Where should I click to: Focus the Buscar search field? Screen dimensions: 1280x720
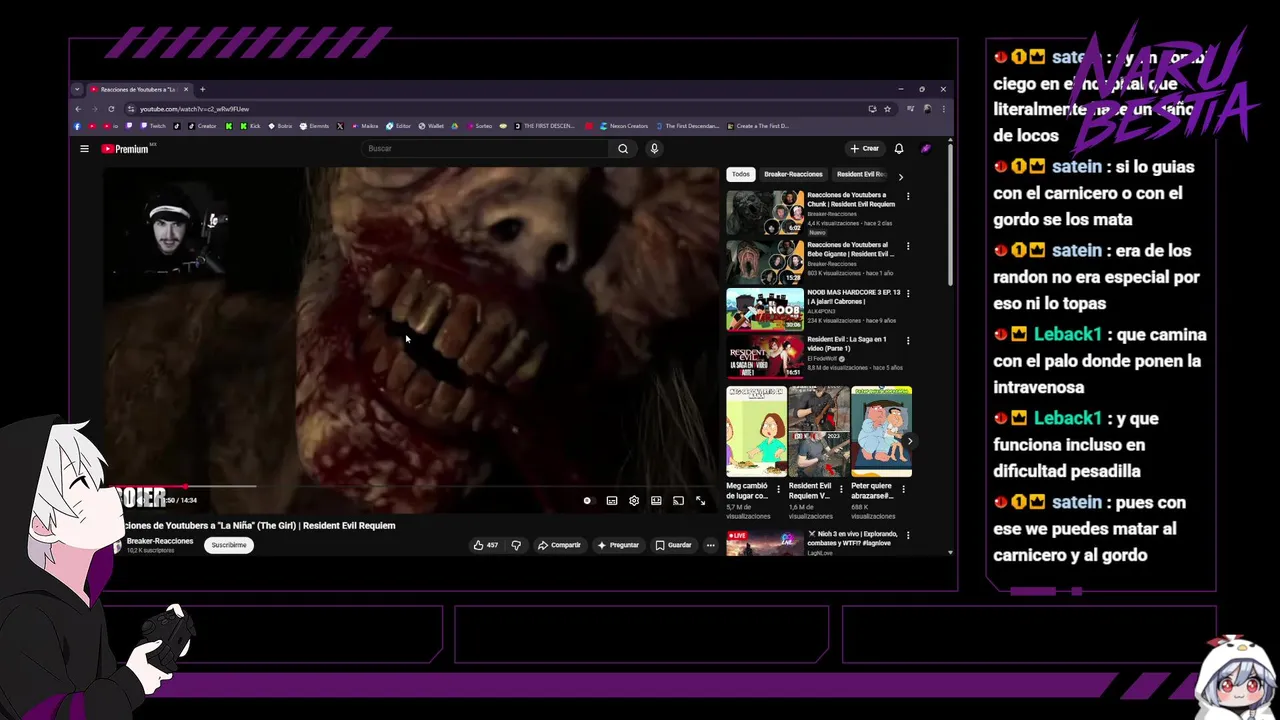[x=485, y=149]
